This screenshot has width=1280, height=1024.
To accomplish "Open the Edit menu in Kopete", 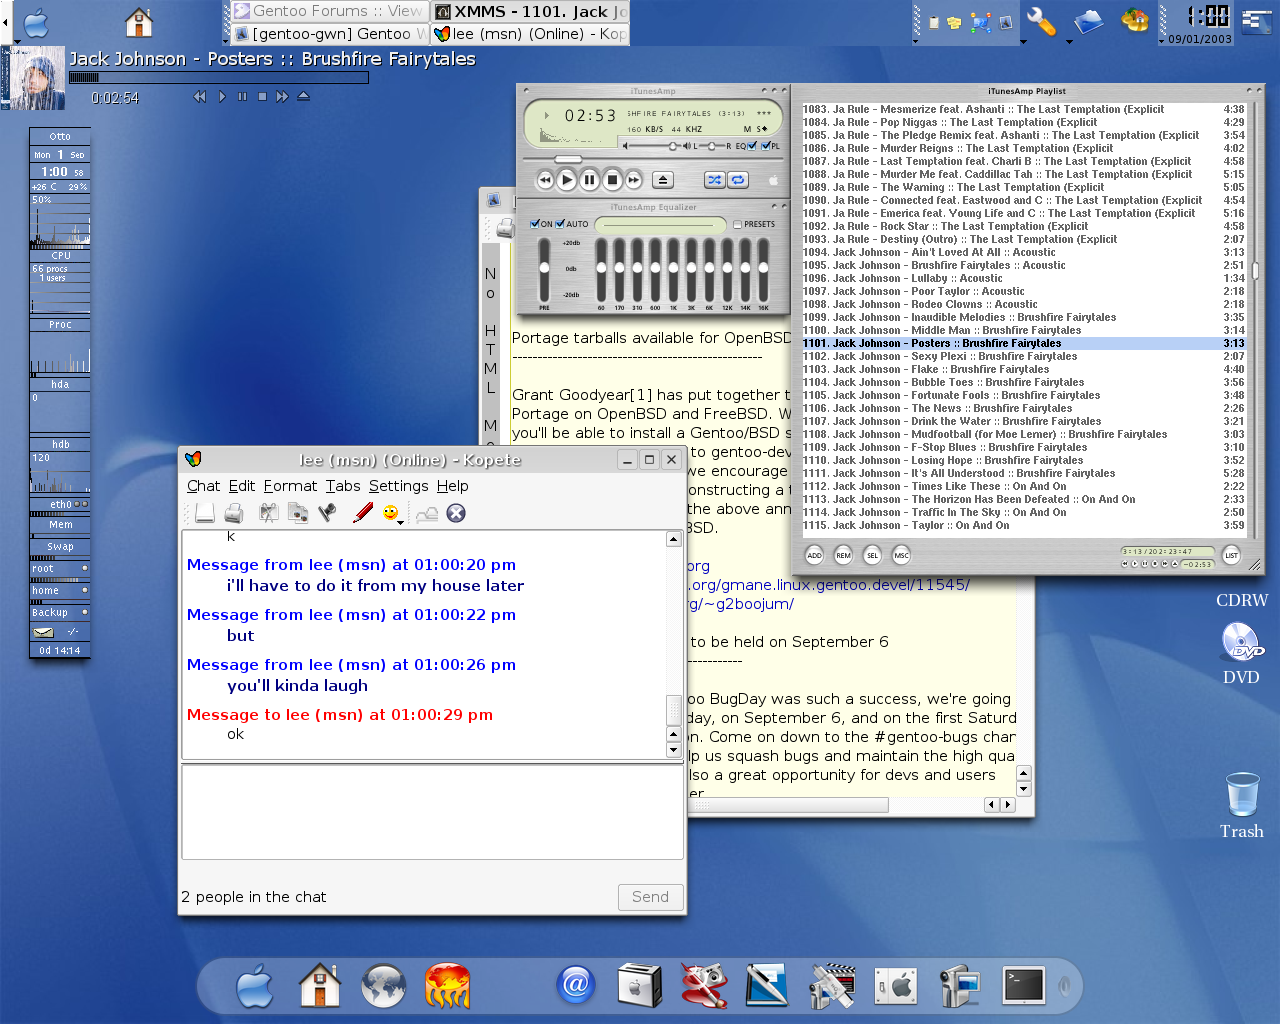I will (x=242, y=486).
